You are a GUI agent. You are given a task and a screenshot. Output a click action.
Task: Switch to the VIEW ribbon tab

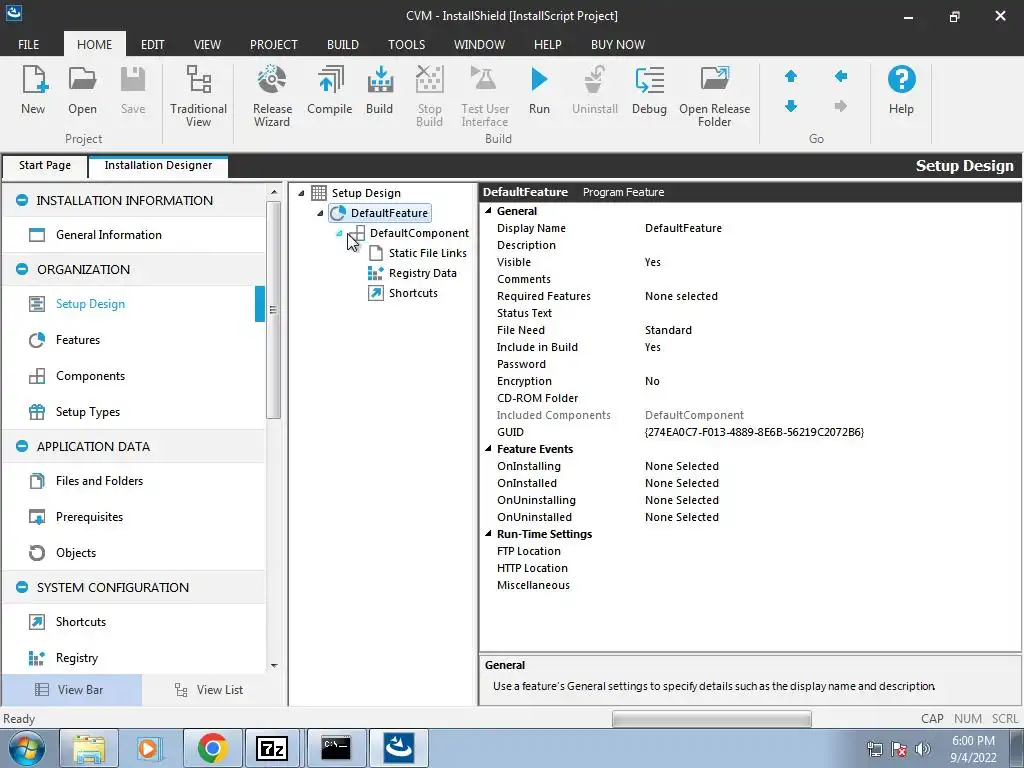pyautogui.click(x=207, y=44)
